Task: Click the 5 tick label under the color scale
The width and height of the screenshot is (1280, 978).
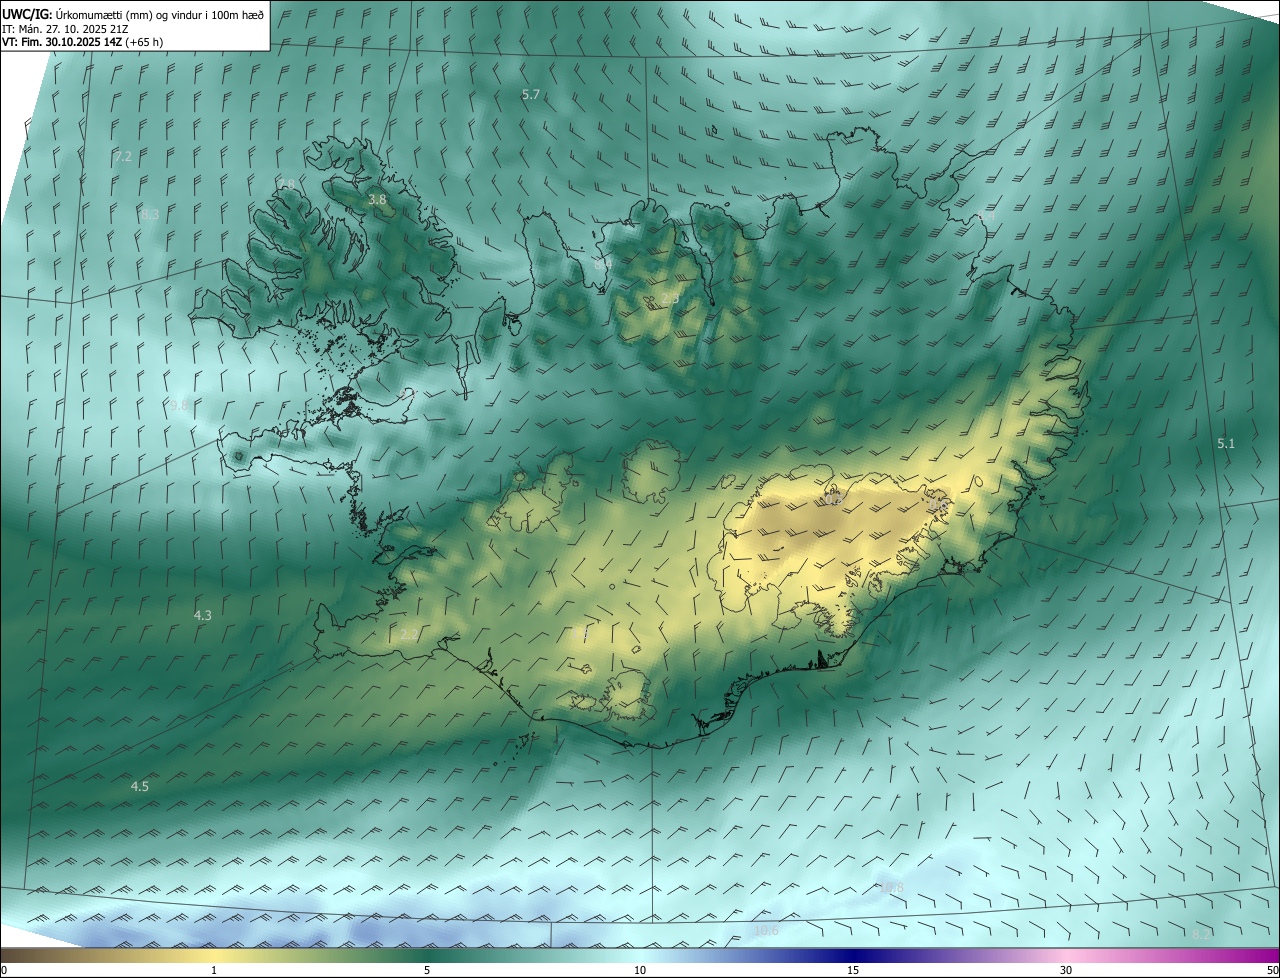Action: tap(427, 970)
